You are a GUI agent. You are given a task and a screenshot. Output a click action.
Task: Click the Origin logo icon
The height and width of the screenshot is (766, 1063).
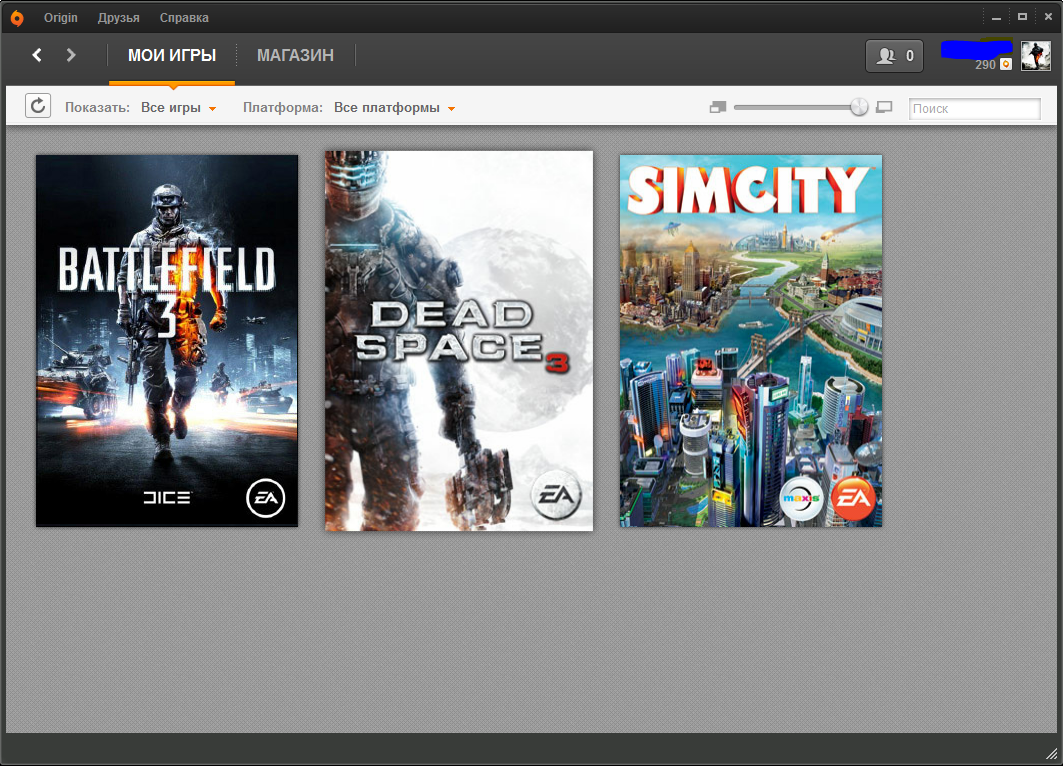point(17,18)
